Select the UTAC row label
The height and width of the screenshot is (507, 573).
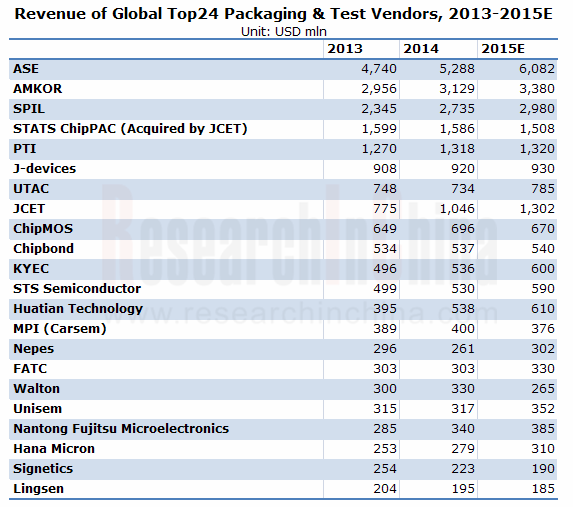pos(31,189)
